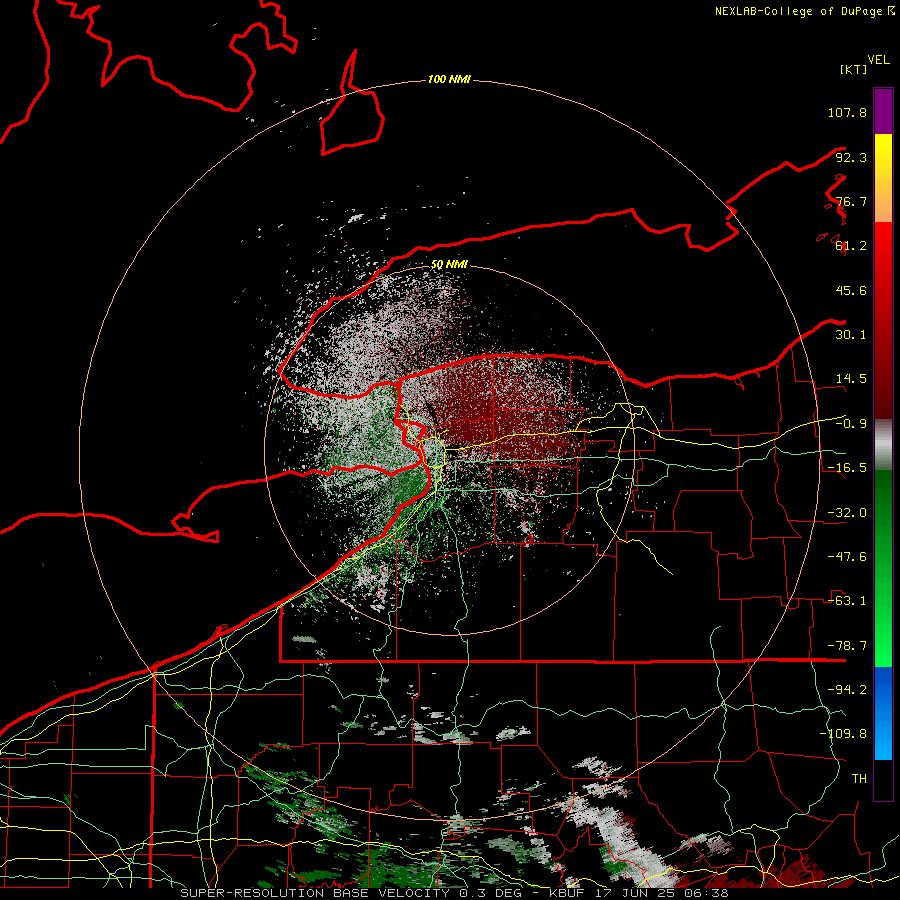Pick the blue segment of the velocity color bar
This screenshot has height=900, width=900.
tap(883, 713)
